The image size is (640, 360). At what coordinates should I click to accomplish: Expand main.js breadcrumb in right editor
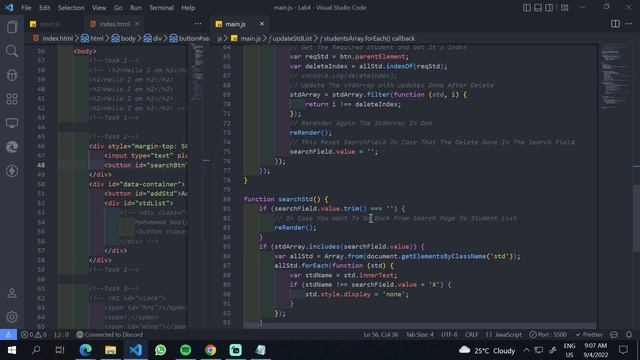[x=246, y=38]
